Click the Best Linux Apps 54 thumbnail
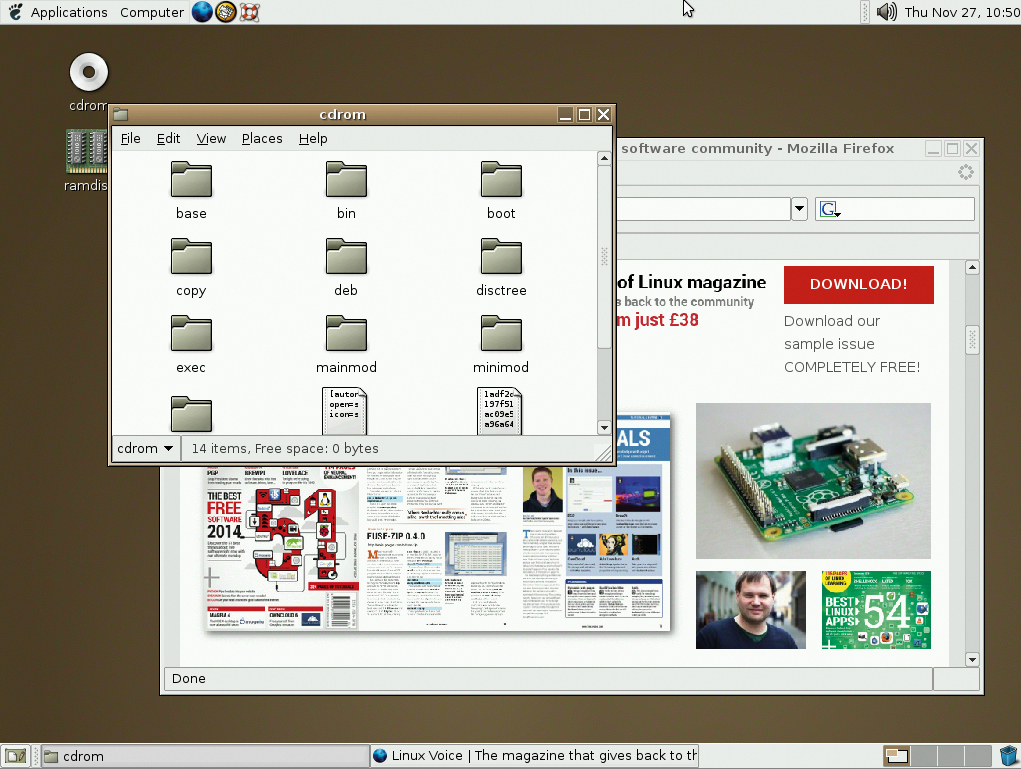This screenshot has height=769, width=1021. coord(876,610)
